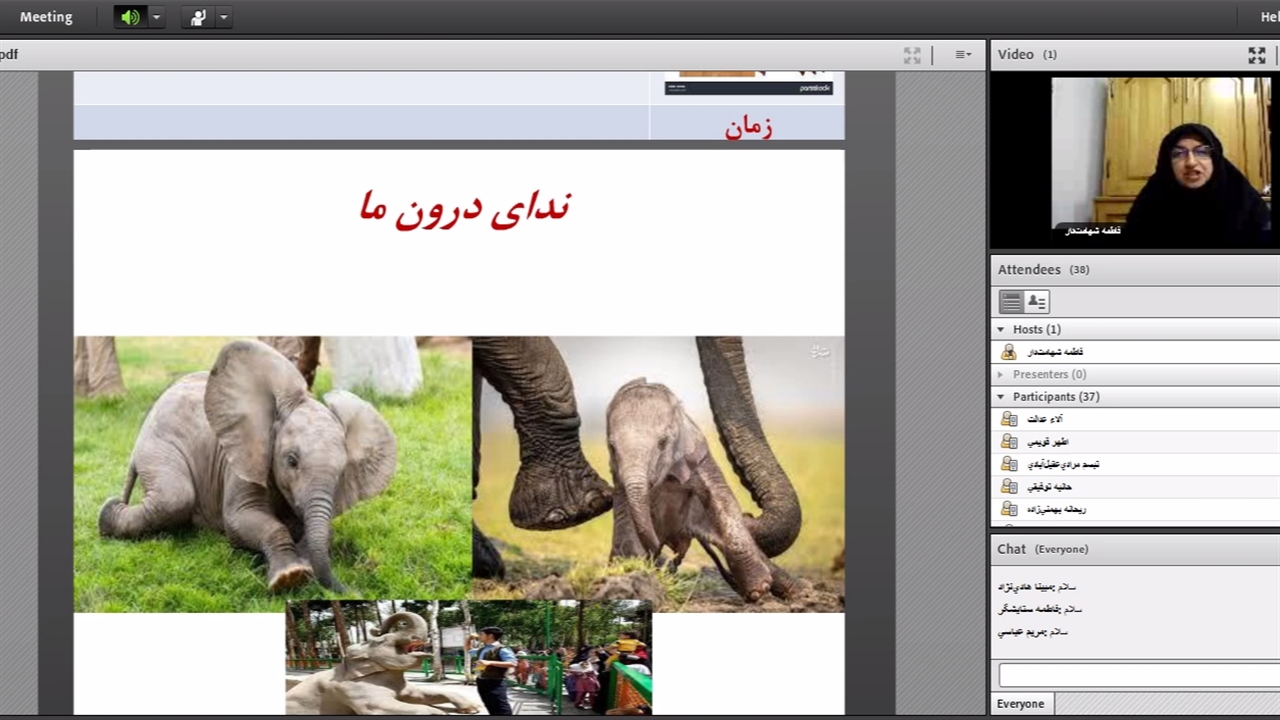The image size is (1280, 720).
Task: Click the host's user icon in Hosts list
Action: point(1009,352)
